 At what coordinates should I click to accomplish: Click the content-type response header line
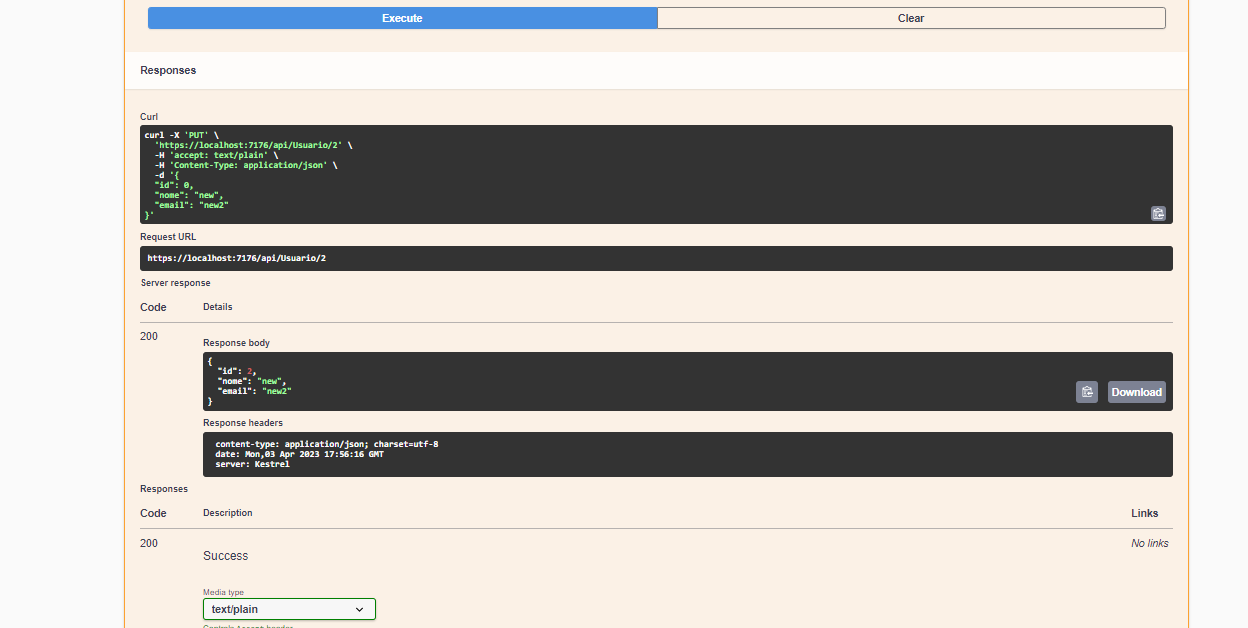(x=326, y=444)
